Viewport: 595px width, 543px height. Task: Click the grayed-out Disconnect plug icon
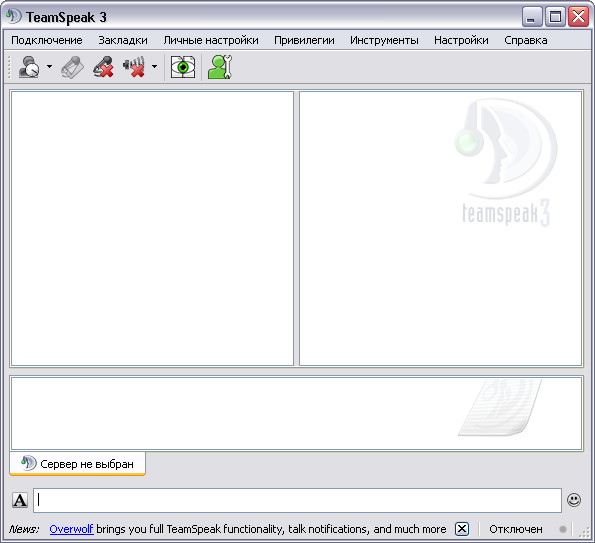(72, 67)
